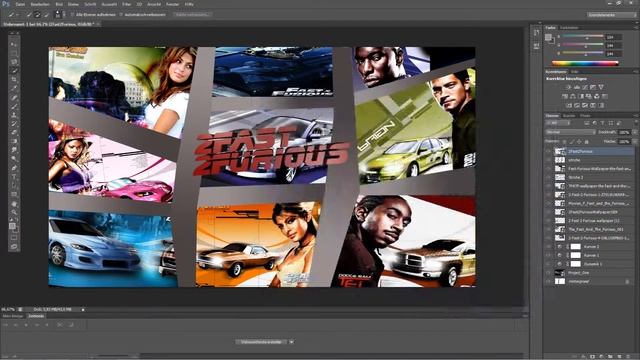This screenshot has width=640, height=360.
Task: Select the Horizontal Type tool
Action: 14,176
